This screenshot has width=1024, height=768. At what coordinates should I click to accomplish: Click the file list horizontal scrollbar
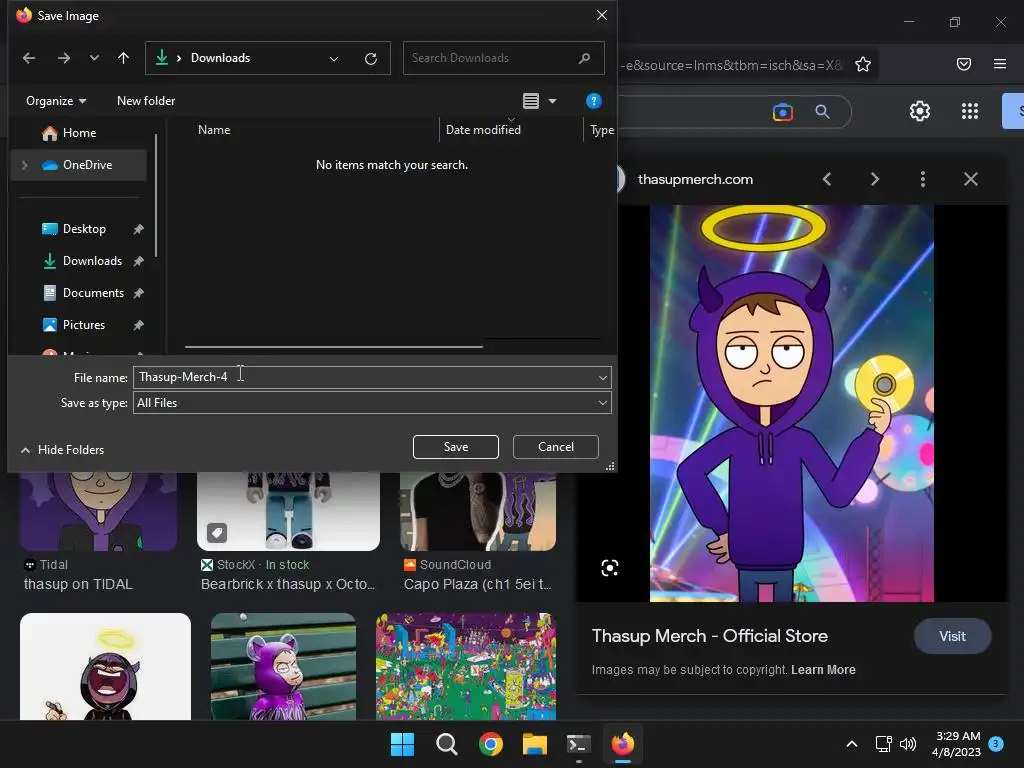coord(334,346)
